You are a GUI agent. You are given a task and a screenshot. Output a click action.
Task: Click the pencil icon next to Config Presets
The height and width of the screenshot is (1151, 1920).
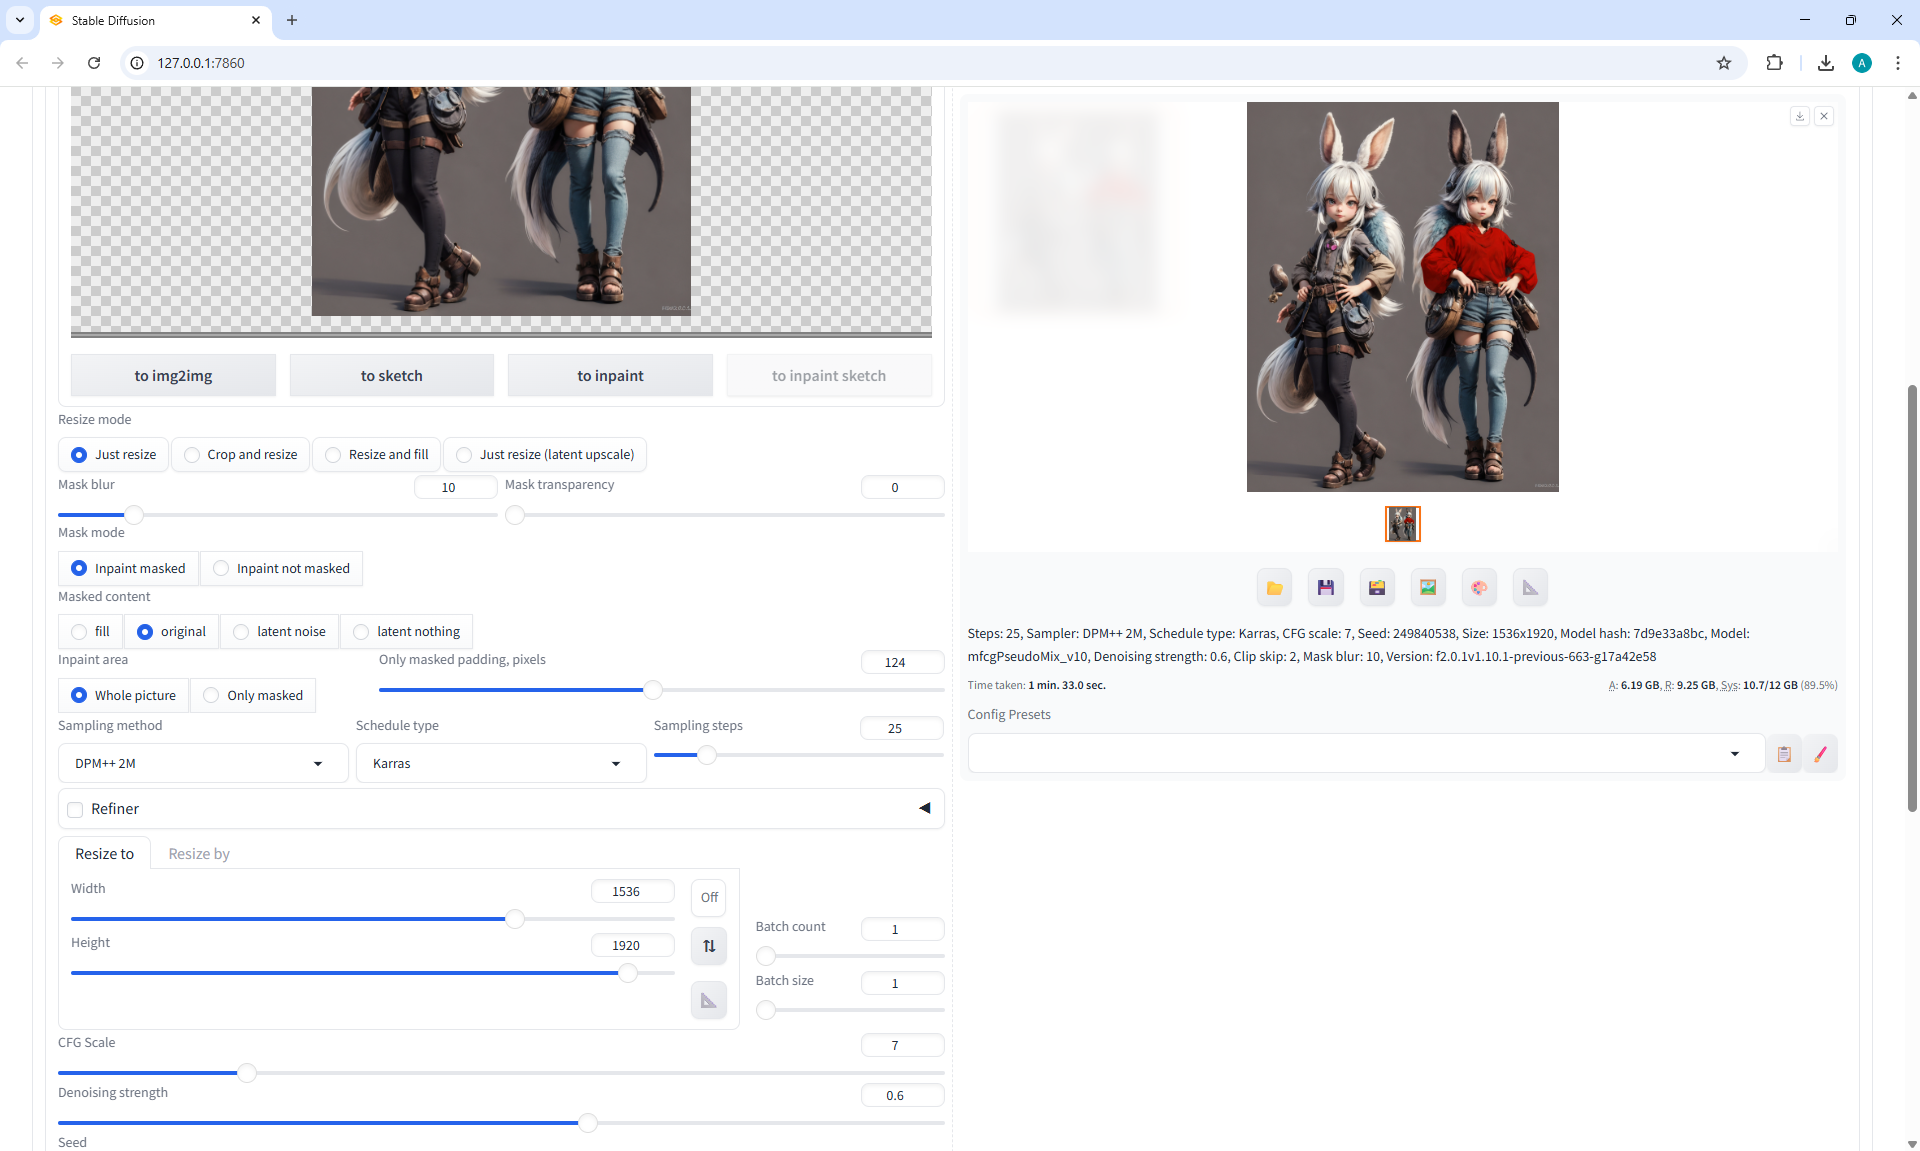click(x=1820, y=754)
